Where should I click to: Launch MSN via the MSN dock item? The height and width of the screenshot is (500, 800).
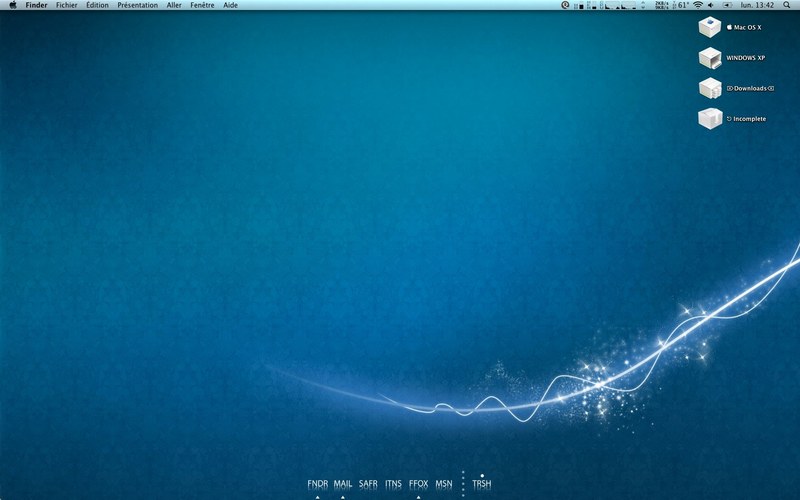(444, 484)
